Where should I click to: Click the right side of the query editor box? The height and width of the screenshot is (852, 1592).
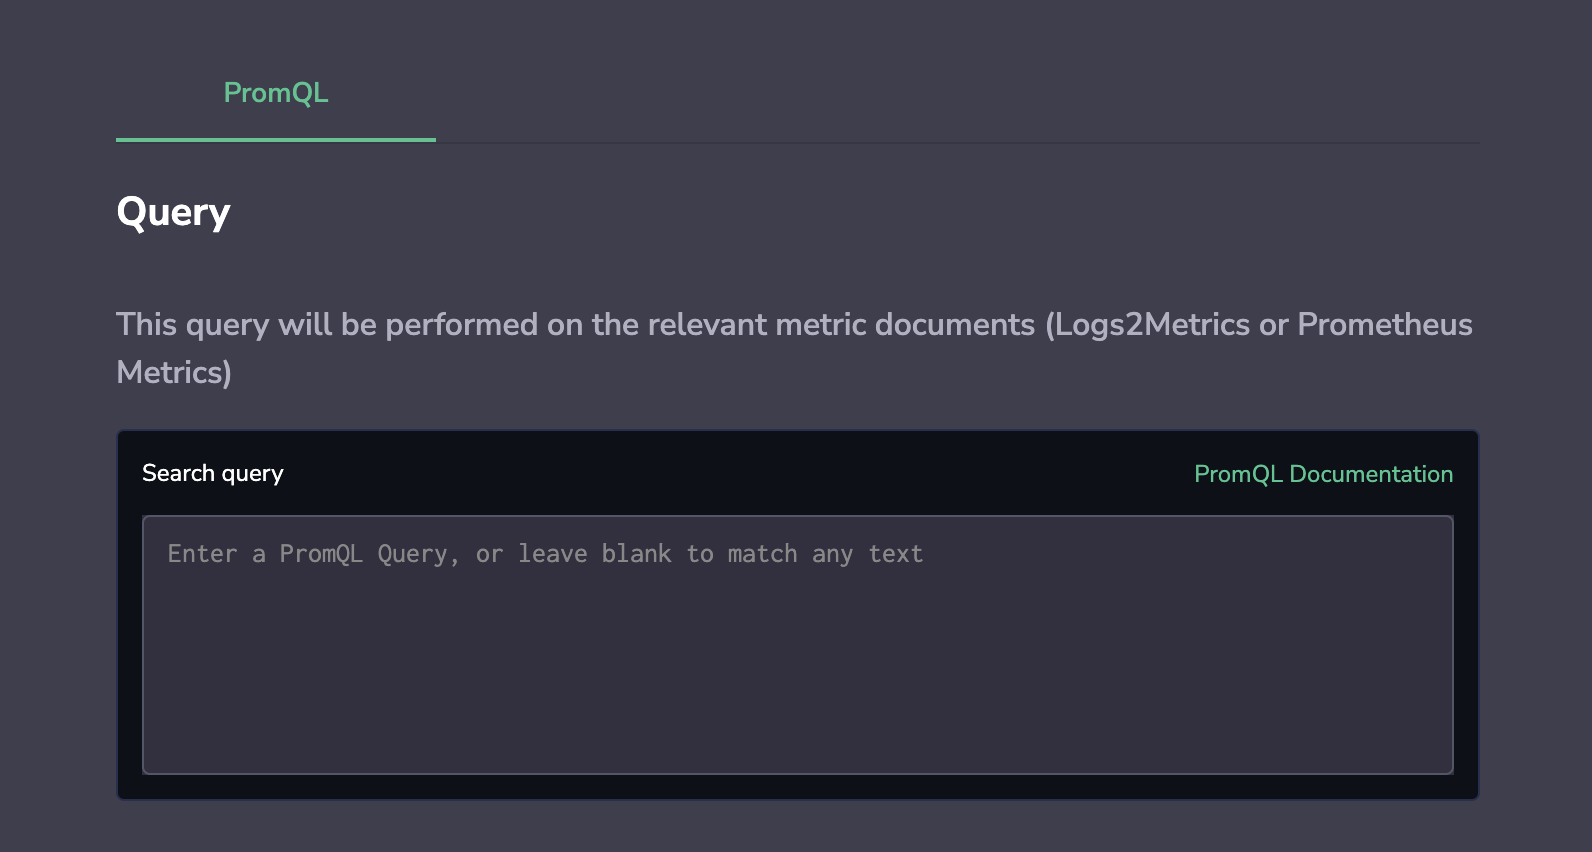click(1400, 644)
